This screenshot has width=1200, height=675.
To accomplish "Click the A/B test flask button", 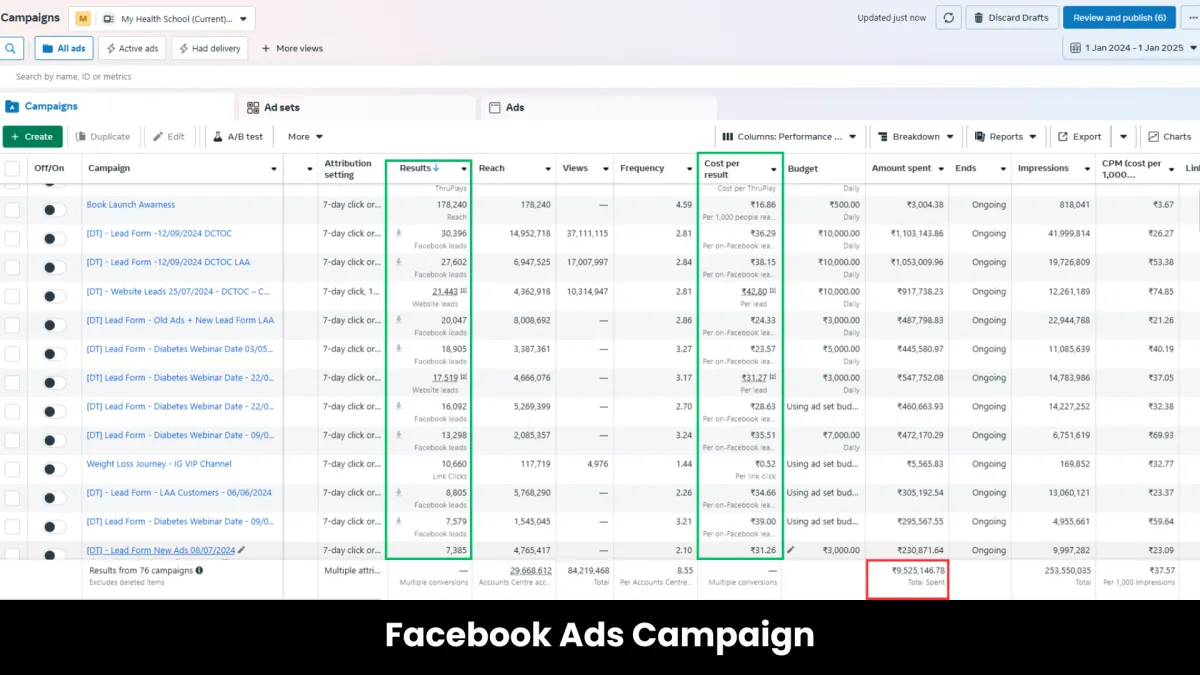I will pyautogui.click(x=237, y=137).
